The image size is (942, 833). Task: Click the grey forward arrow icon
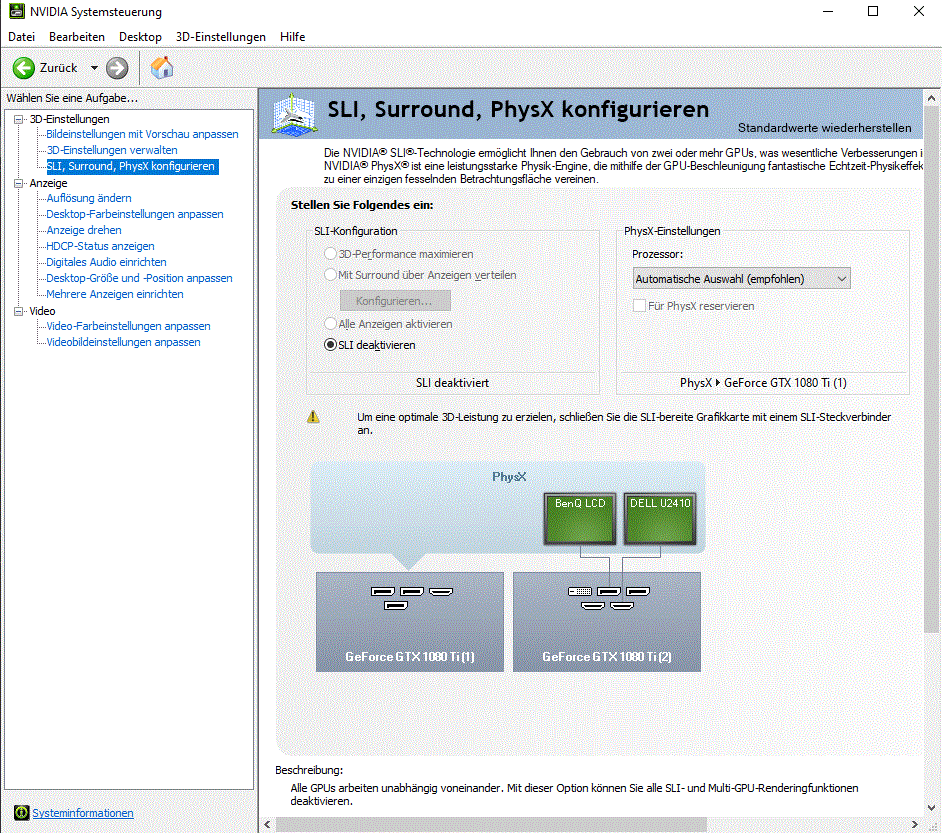coord(117,68)
